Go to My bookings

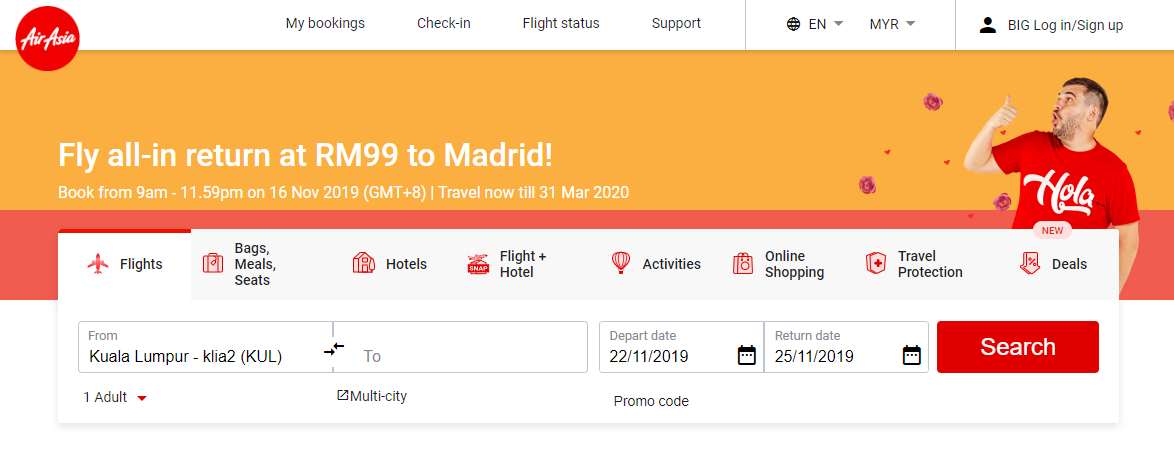click(325, 23)
